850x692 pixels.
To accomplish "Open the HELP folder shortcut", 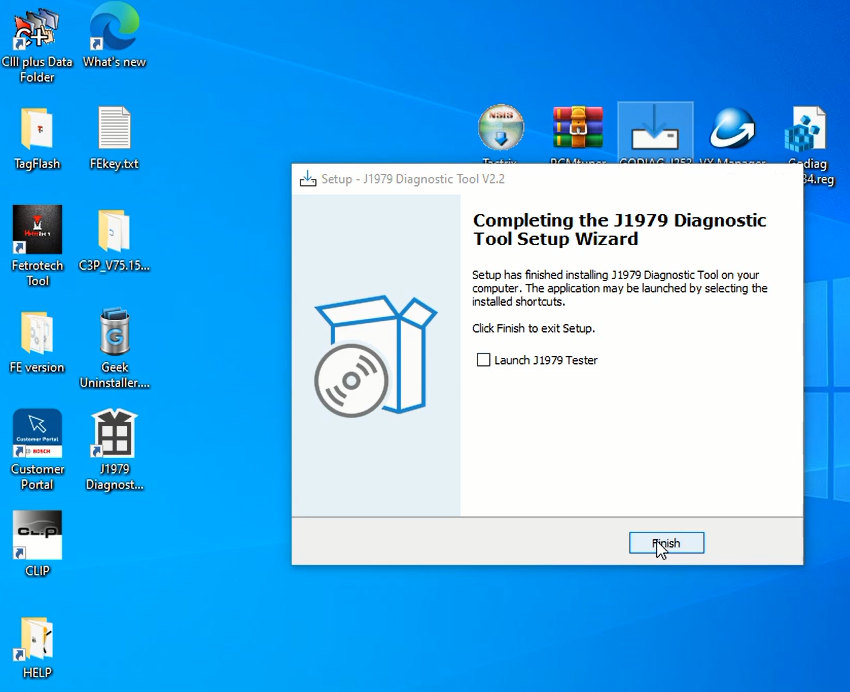I will (37, 640).
